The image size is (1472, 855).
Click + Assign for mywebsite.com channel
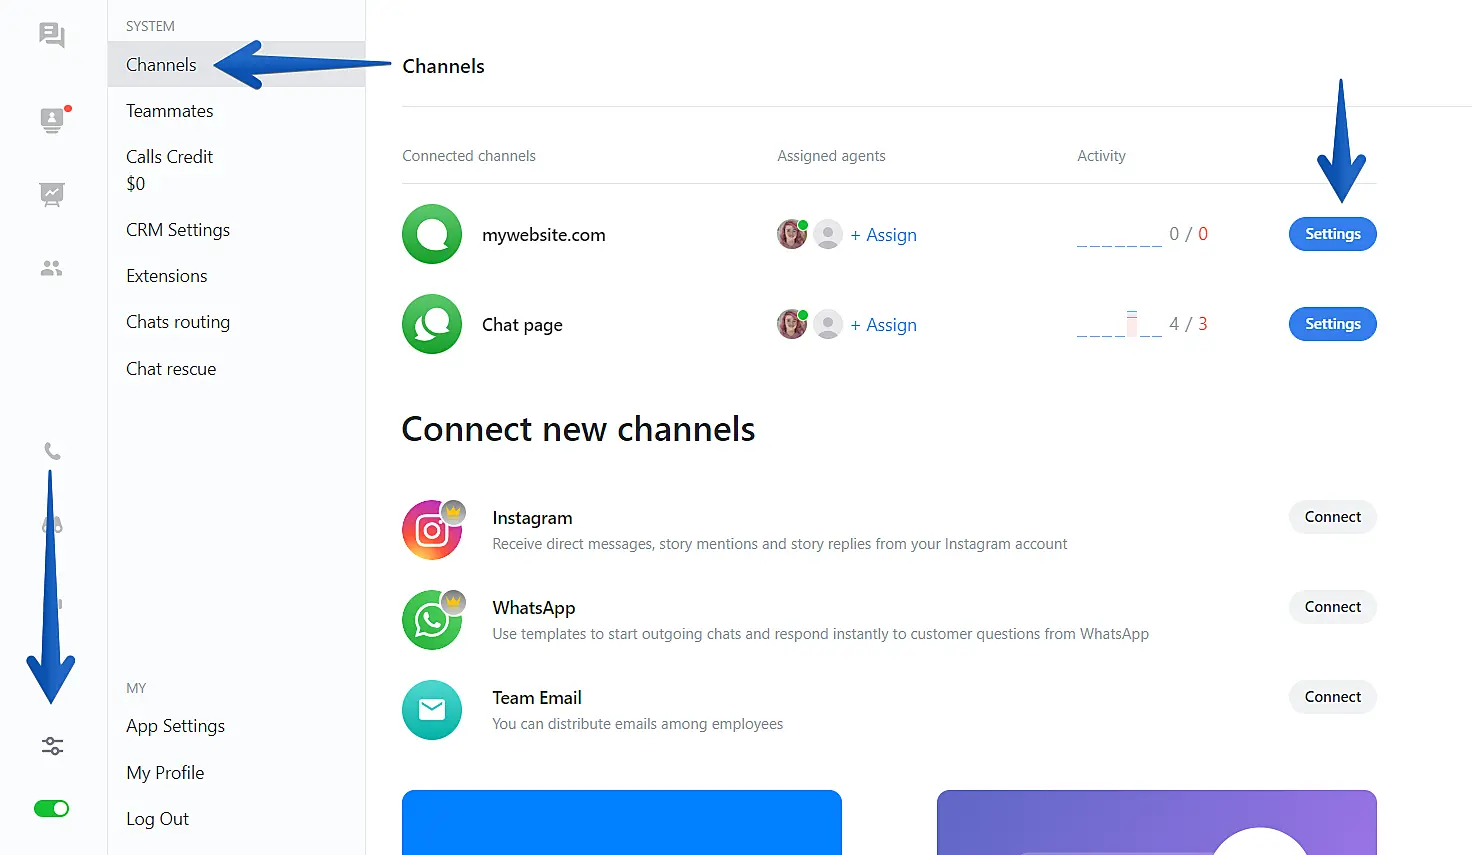[x=883, y=235]
